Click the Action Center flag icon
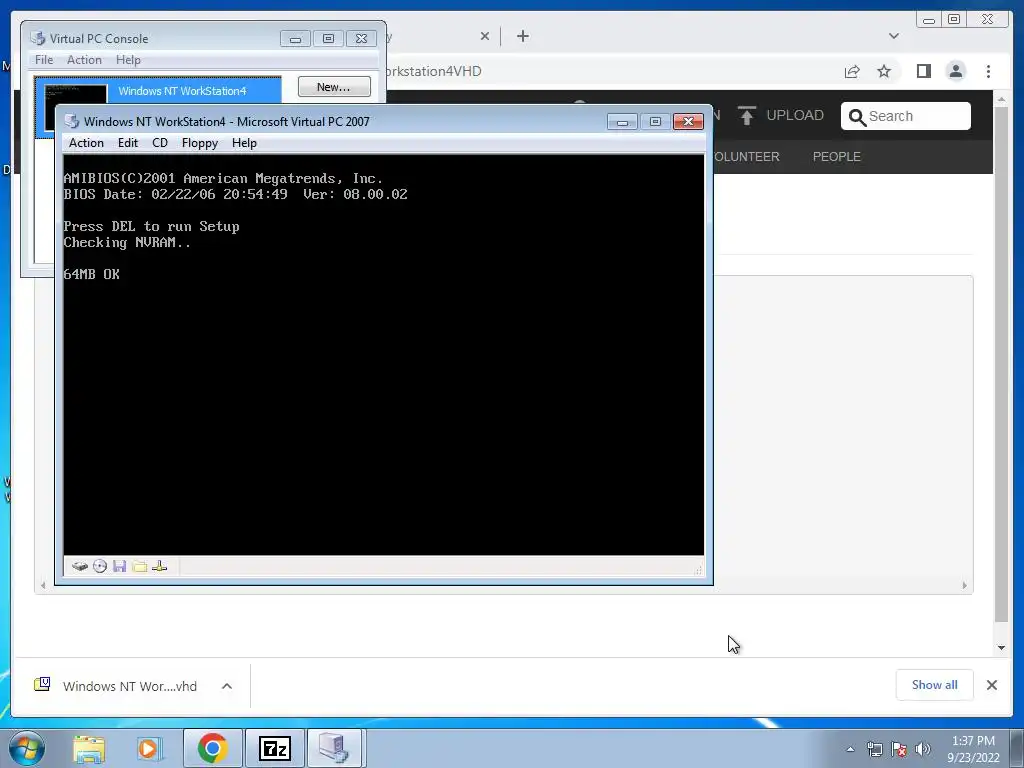Image resolution: width=1024 pixels, height=768 pixels. click(899, 749)
